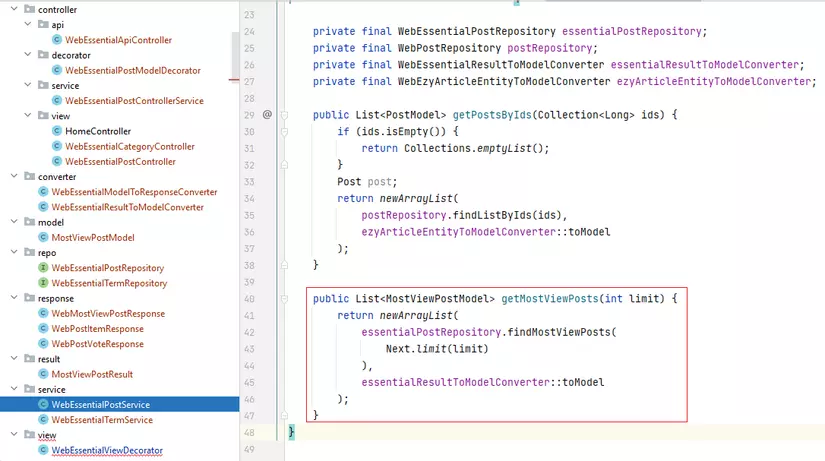The height and width of the screenshot is (461, 825).
Task: Click the converter folder icon
Action: pyautogui.click(x=29, y=176)
